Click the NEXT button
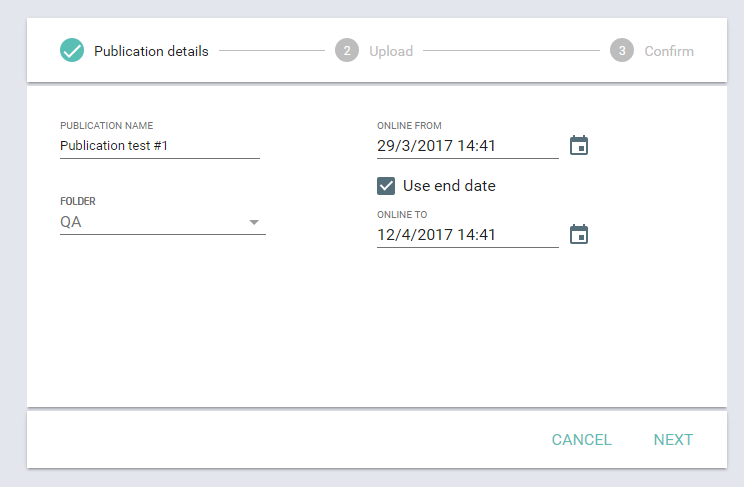 coord(673,440)
